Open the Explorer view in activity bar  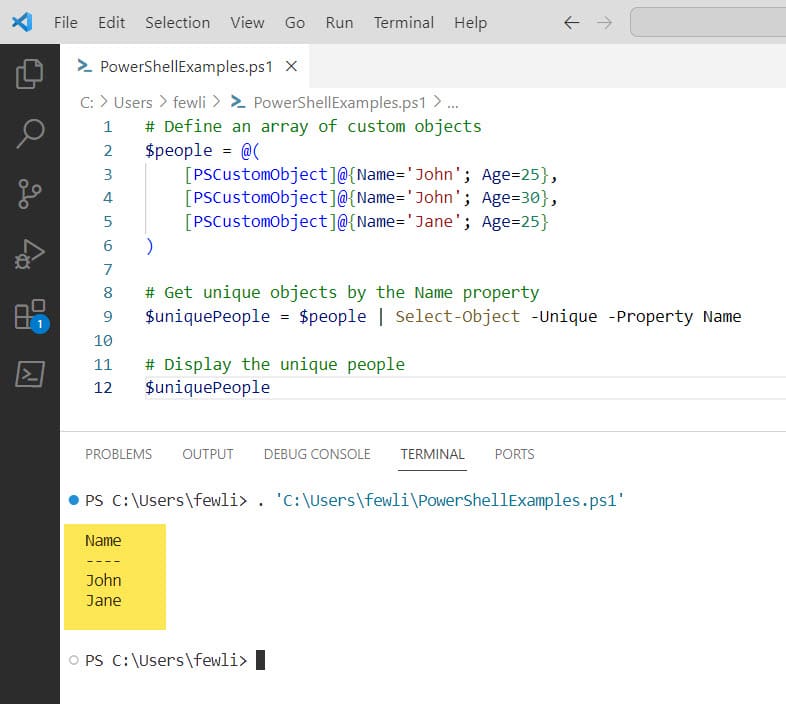coord(30,74)
